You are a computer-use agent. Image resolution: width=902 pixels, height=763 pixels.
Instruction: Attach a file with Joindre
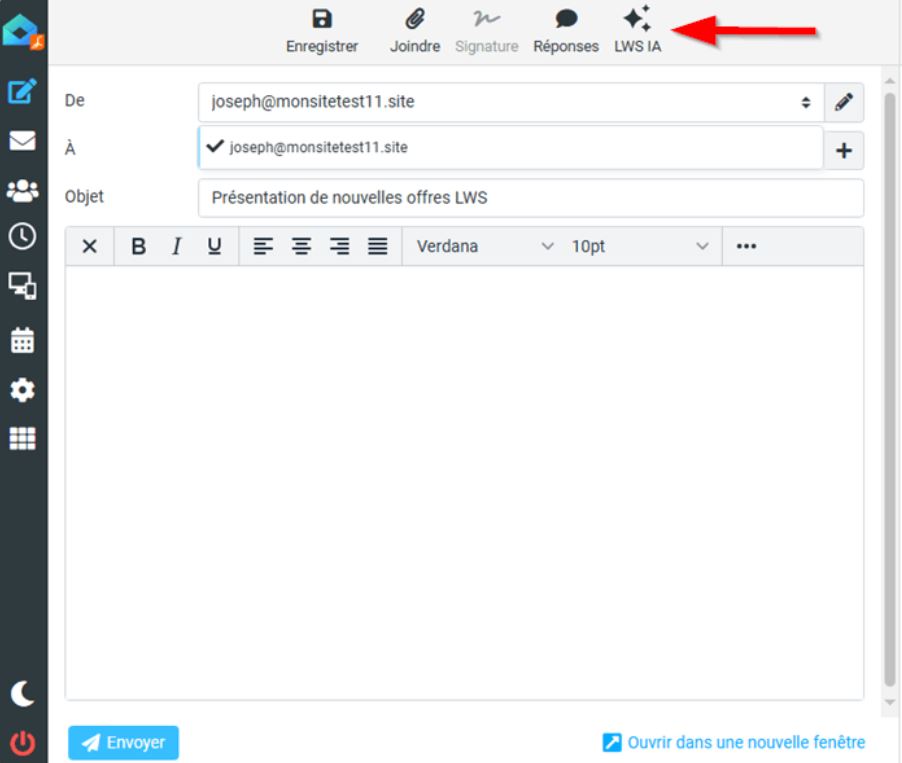[414, 28]
